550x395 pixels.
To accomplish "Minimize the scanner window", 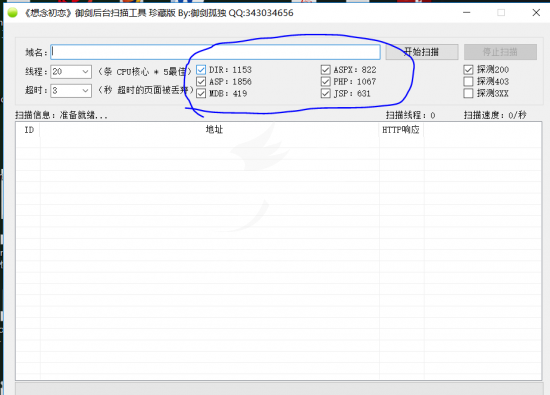I will point(467,13).
